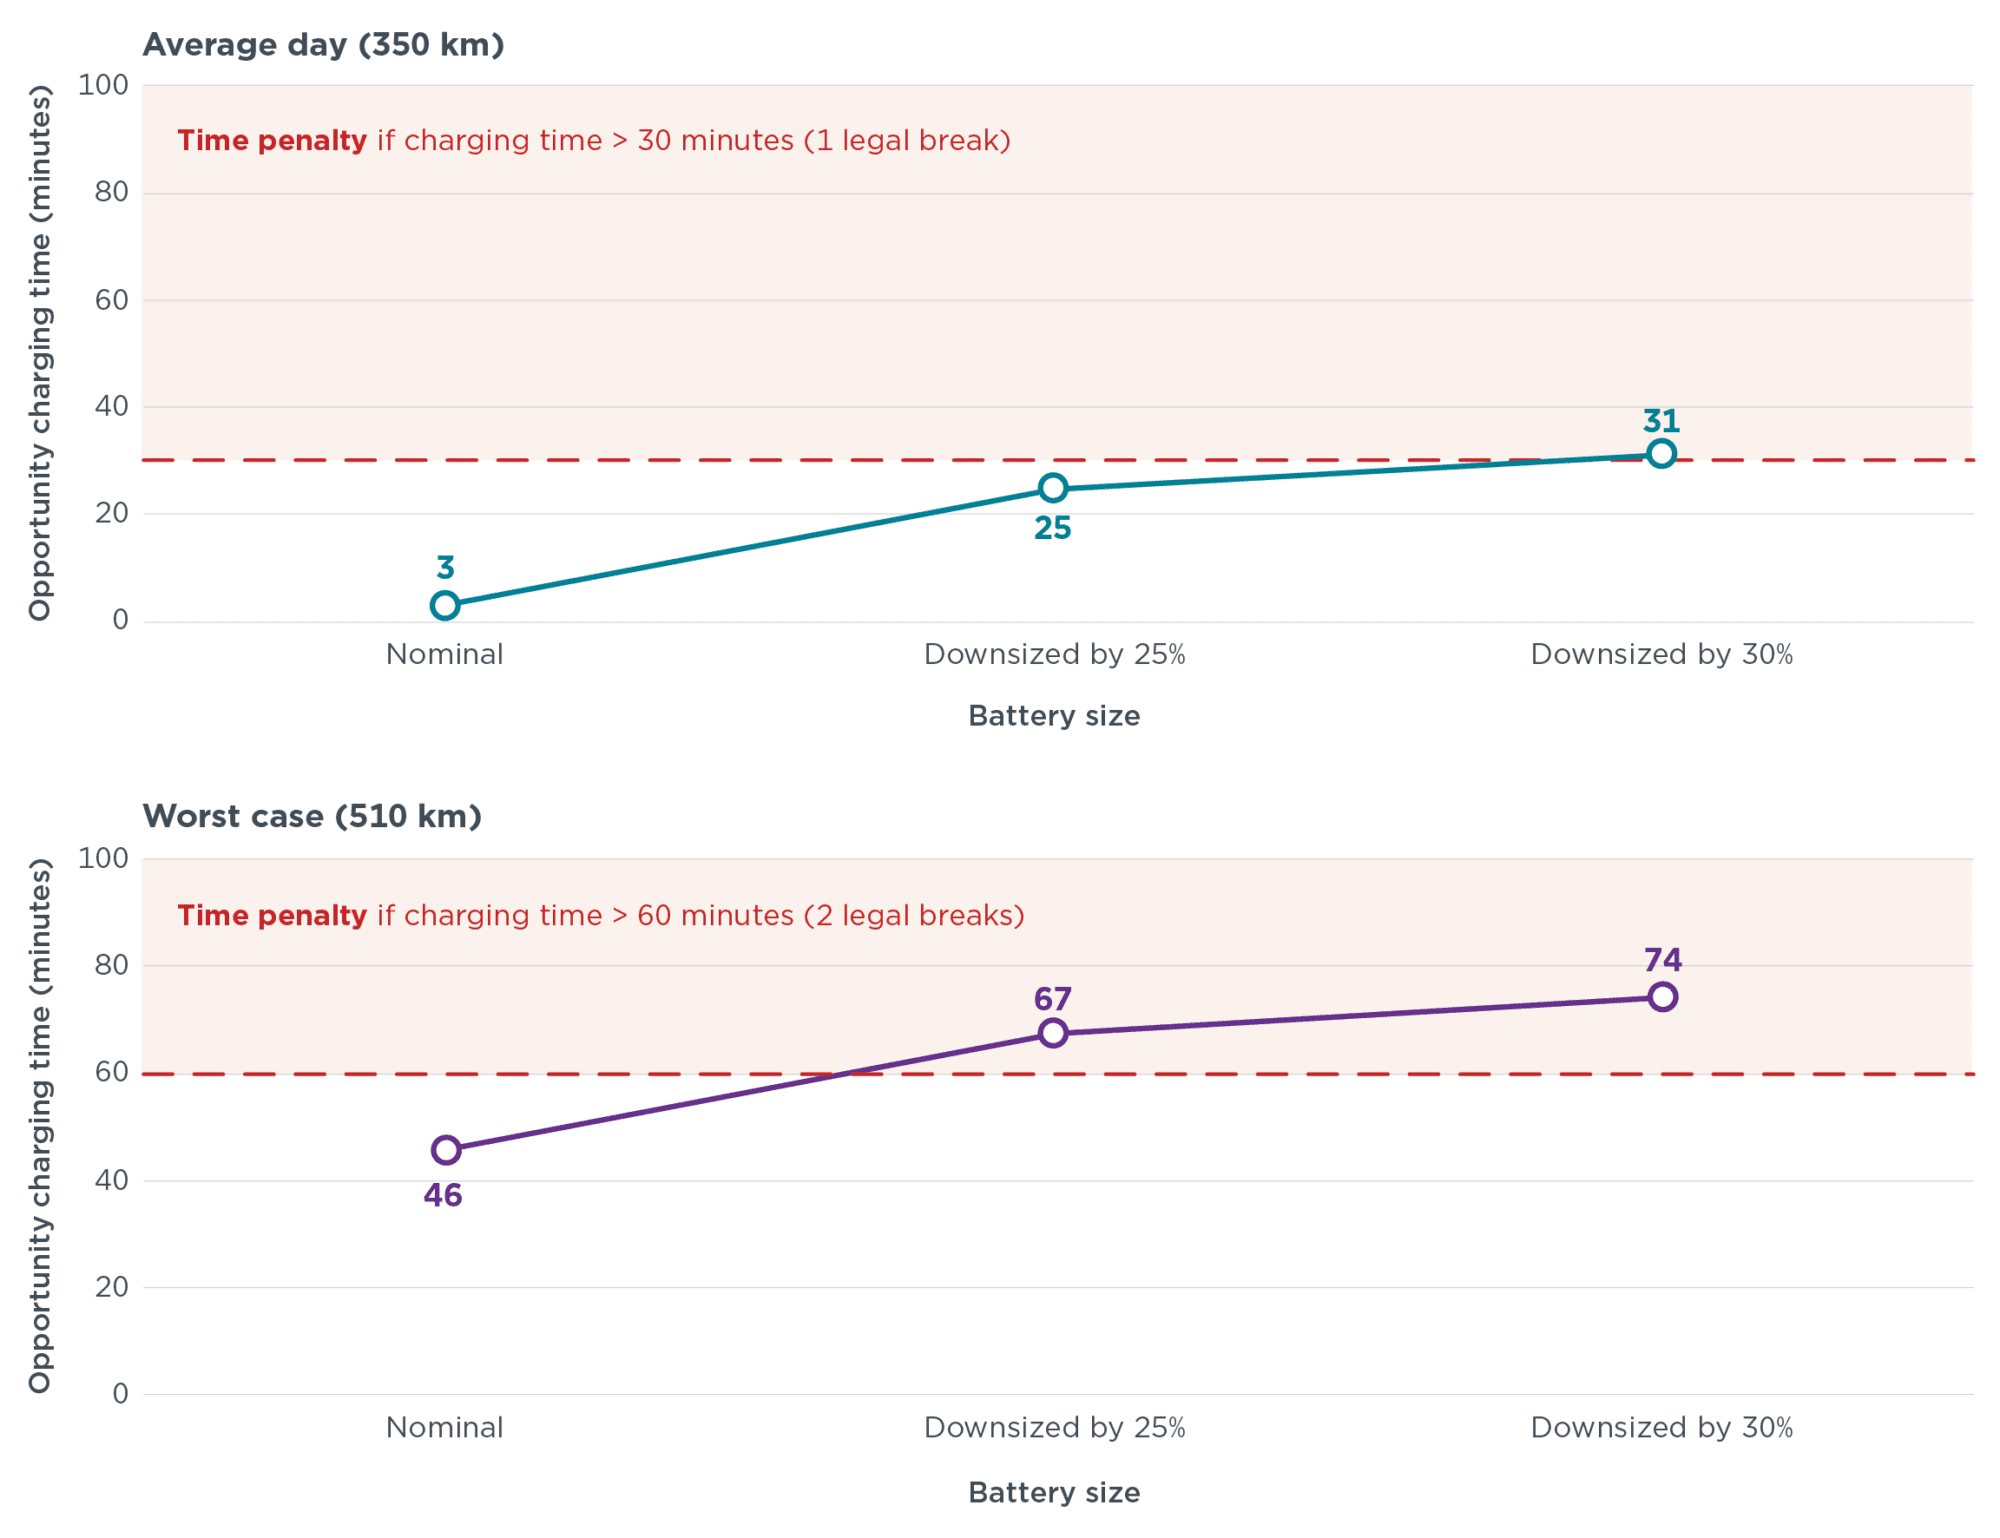Select the 60 minutes time penalty note
This screenshot has height=1538, width=2000.
(x=601, y=915)
